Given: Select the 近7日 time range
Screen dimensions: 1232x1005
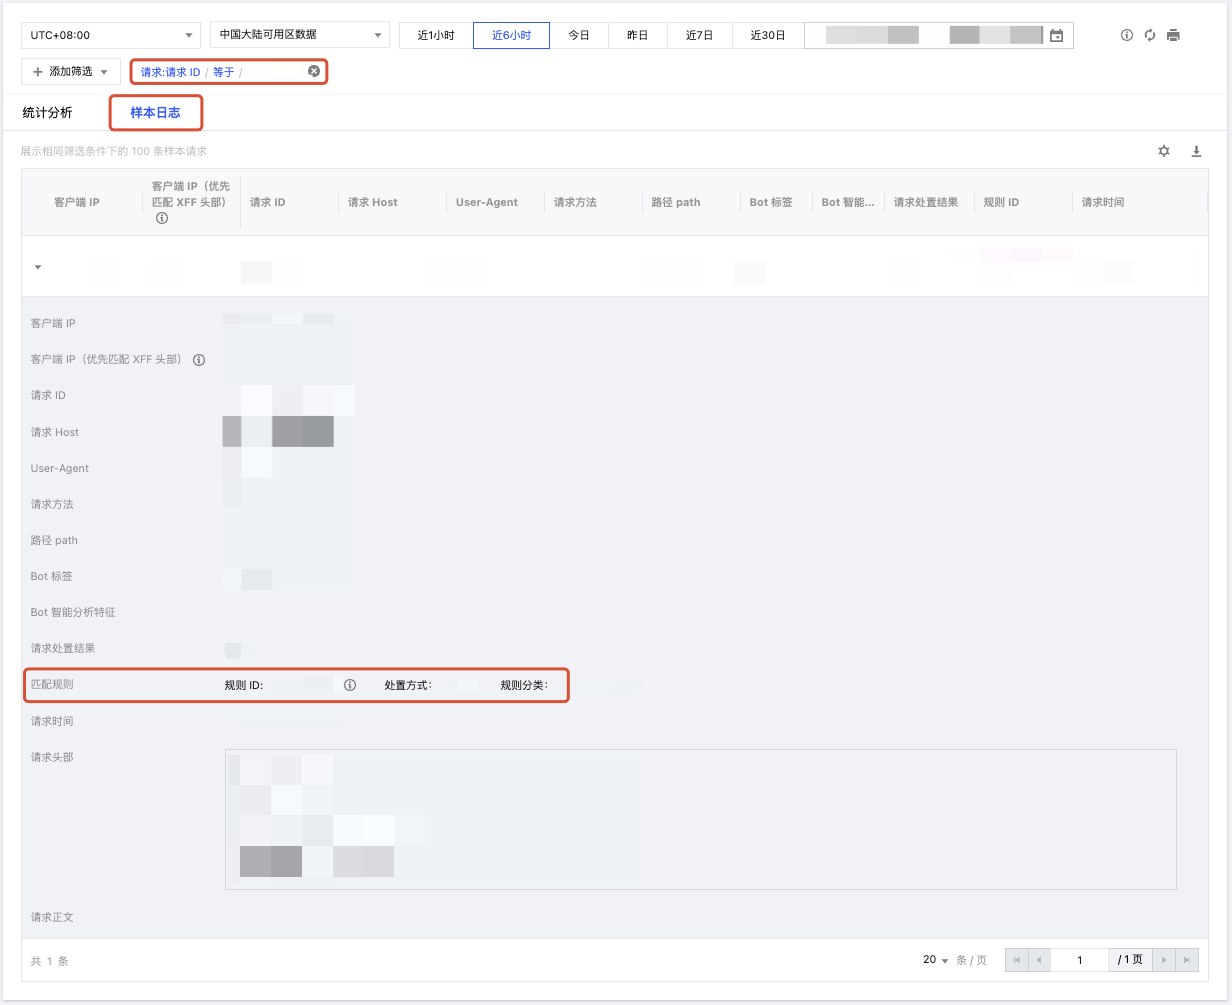Looking at the screenshot, I should click(x=700, y=35).
